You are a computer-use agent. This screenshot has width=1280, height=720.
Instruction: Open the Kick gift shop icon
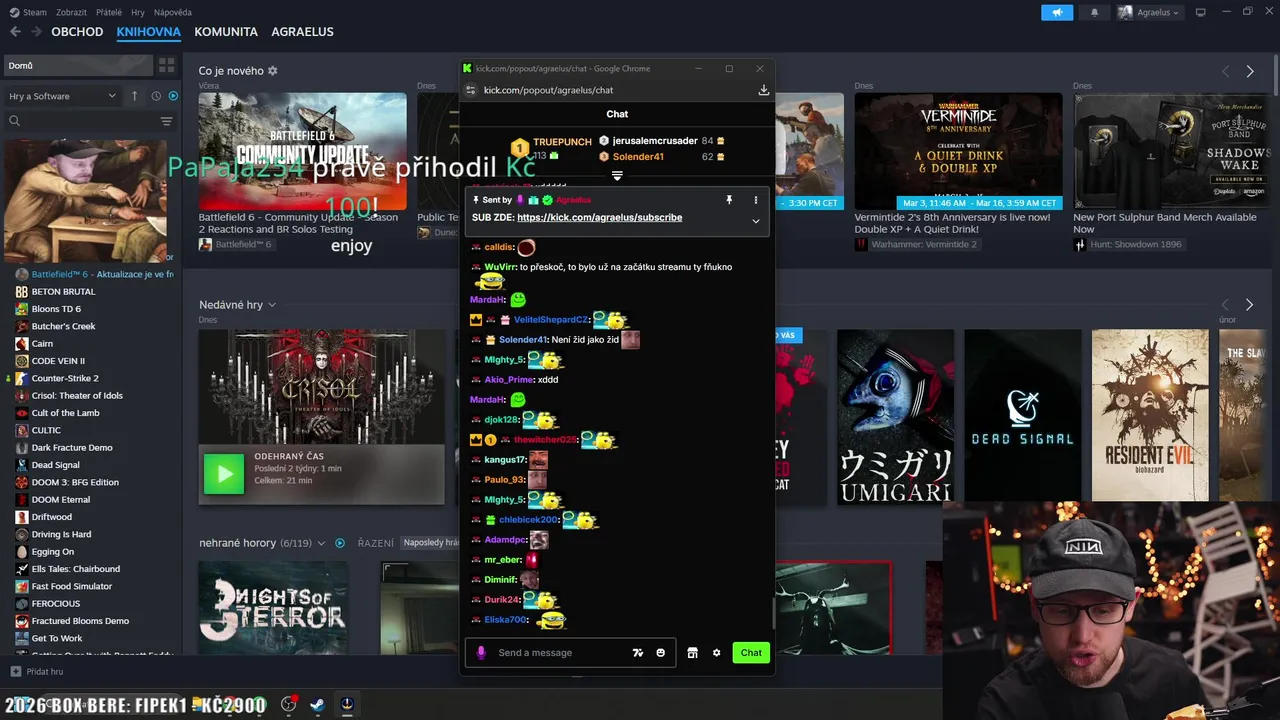pos(692,653)
